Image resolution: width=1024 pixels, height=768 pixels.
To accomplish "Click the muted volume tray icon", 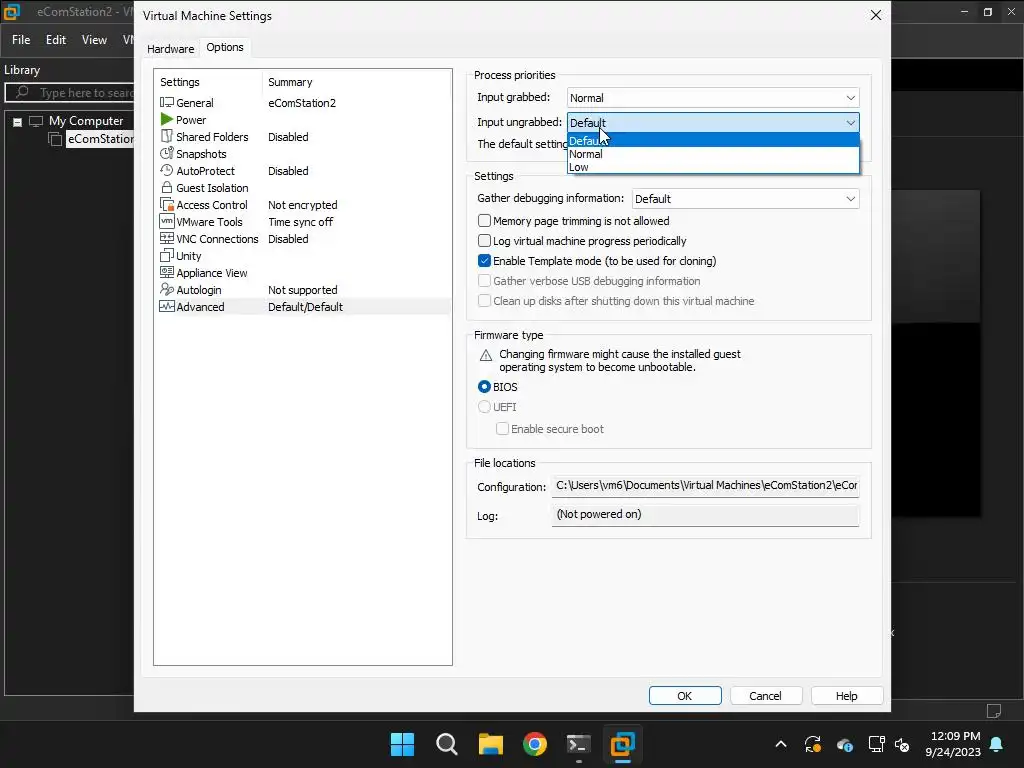I will [x=902, y=744].
